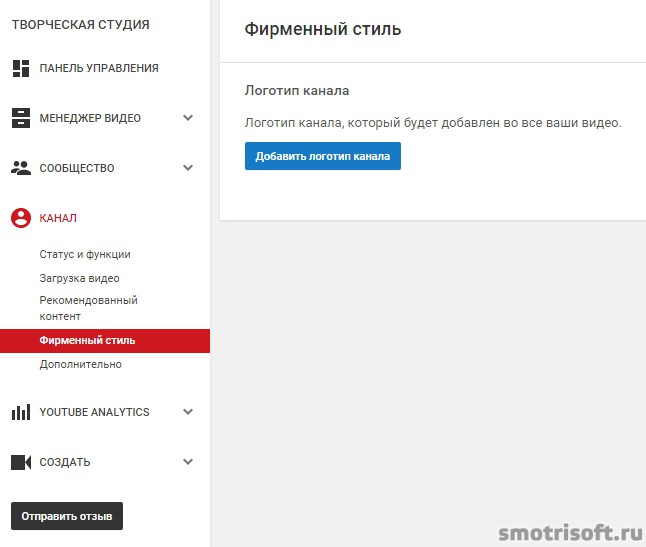Click the video manager icon beside Менеджер видео
Screen dimensions: 646x547
21,118
